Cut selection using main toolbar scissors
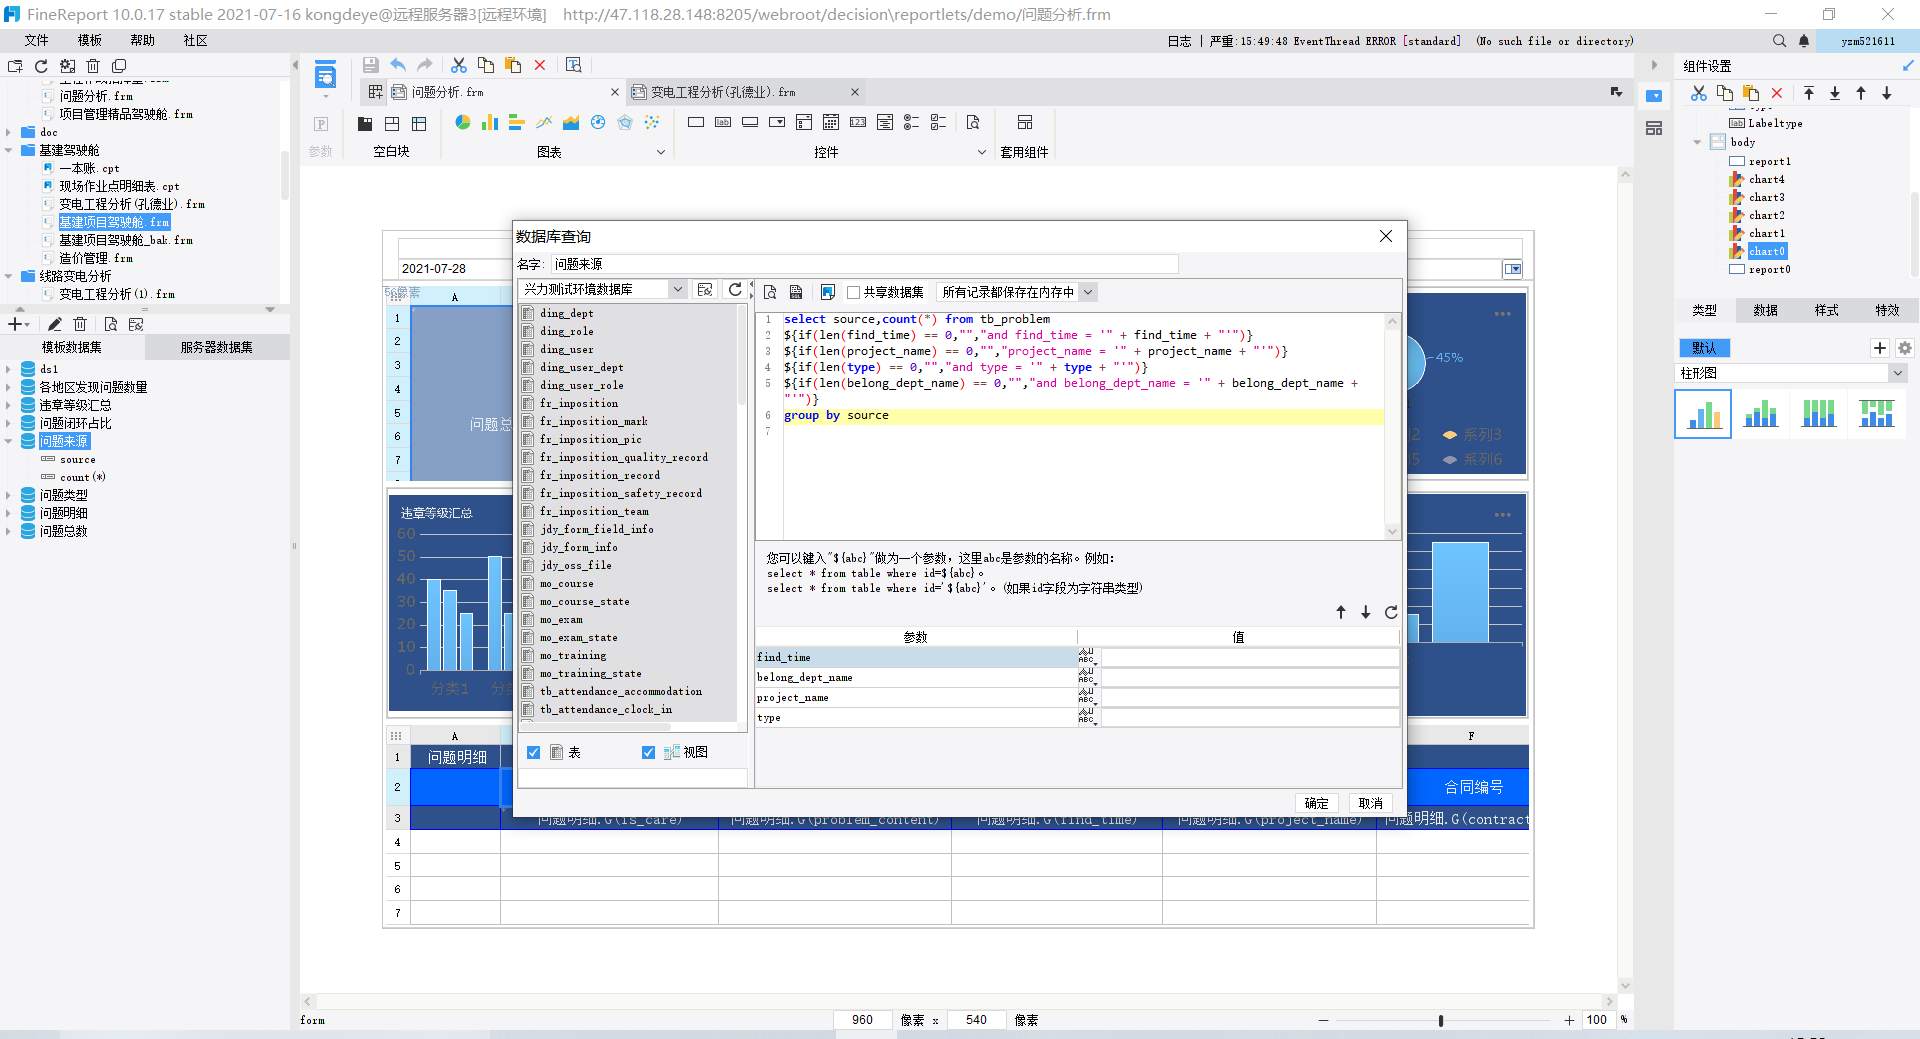The height and width of the screenshot is (1039, 1920). point(459,65)
